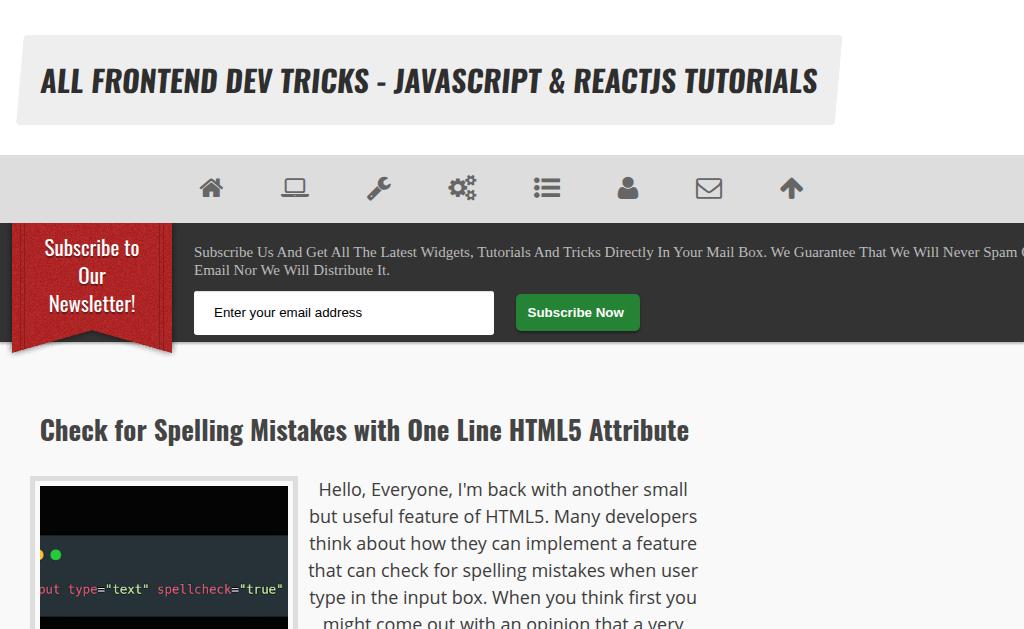Click the envelope contact icon
1024x629 pixels.
(x=709, y=188)
